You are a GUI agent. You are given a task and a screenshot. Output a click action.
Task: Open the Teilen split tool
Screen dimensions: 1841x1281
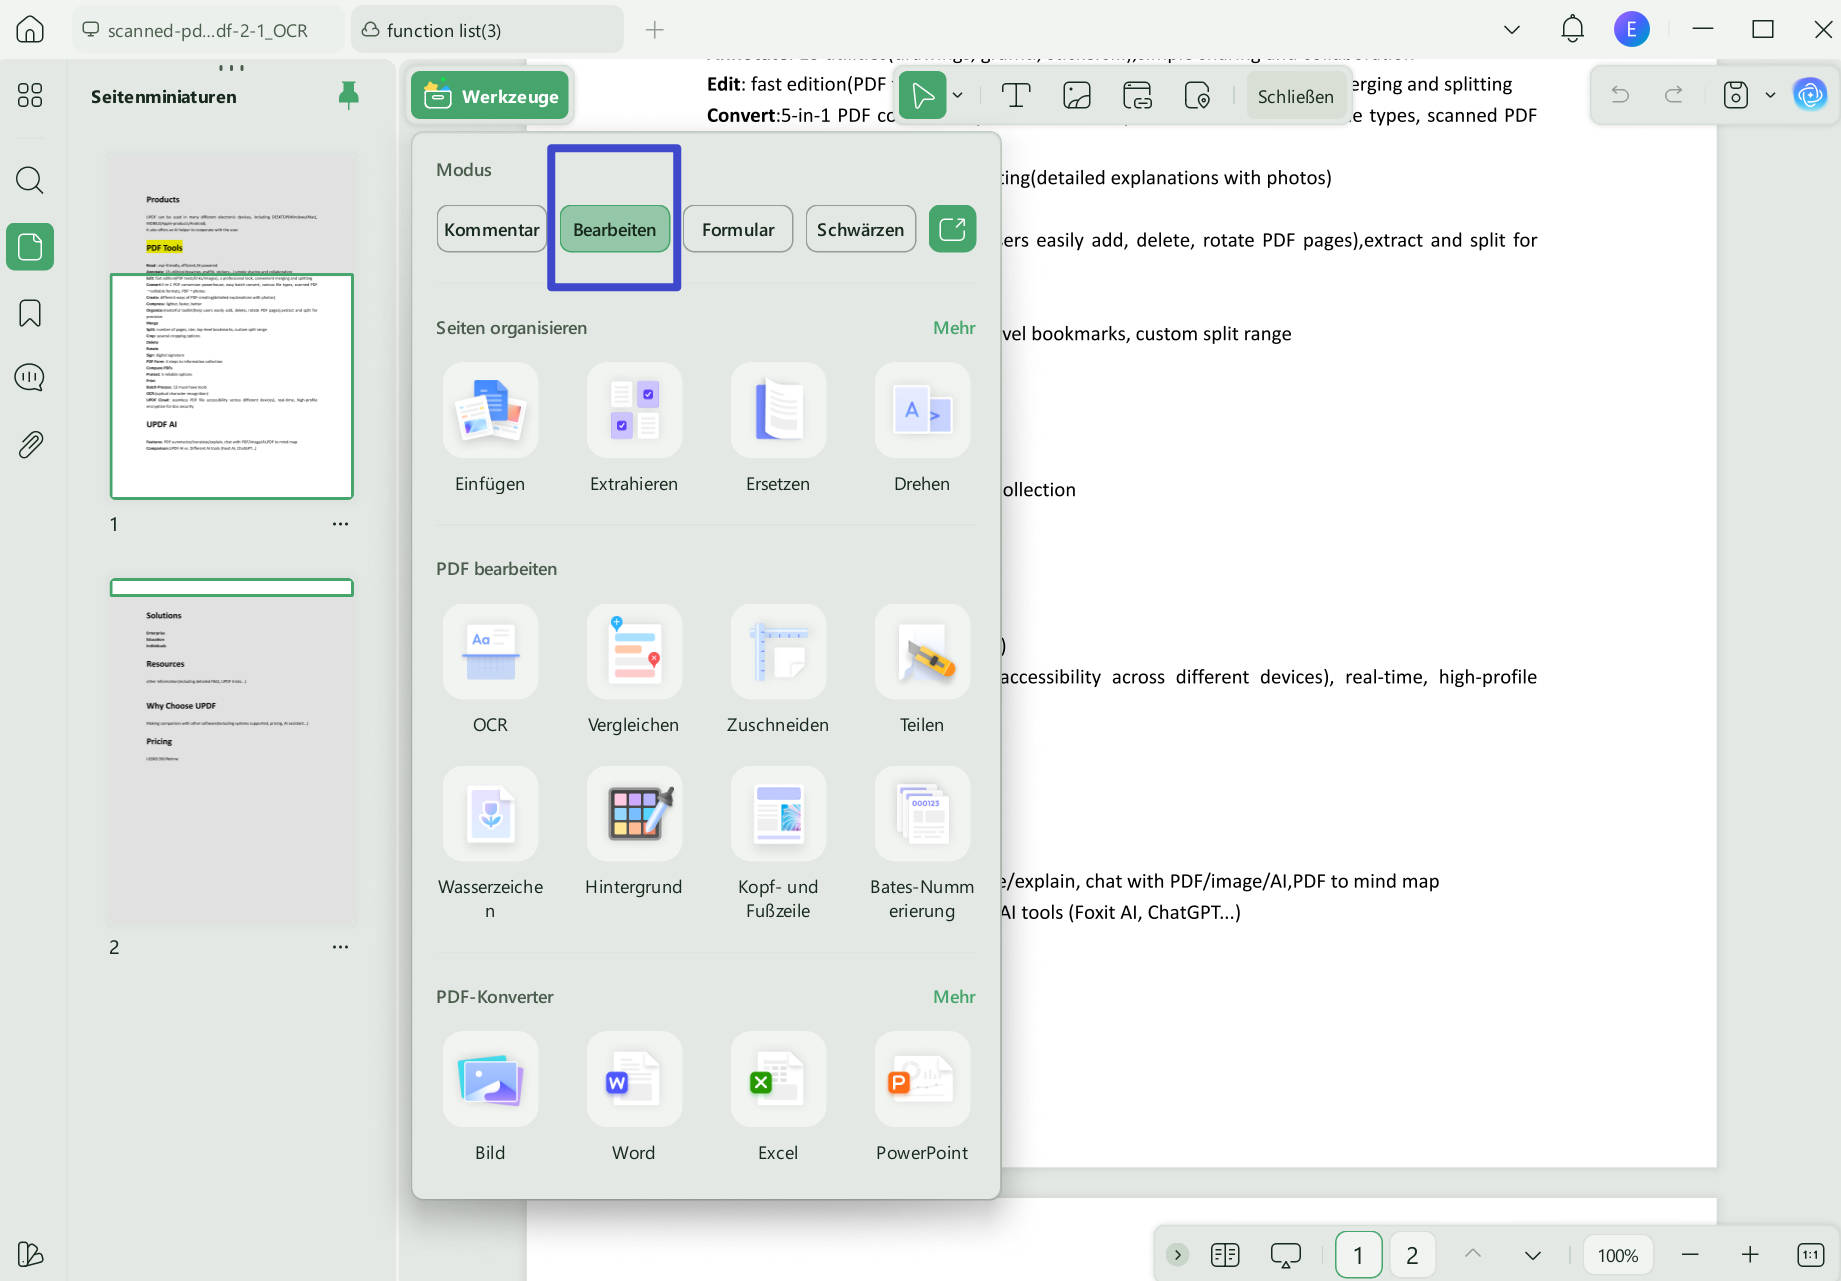tap(922, 652)
